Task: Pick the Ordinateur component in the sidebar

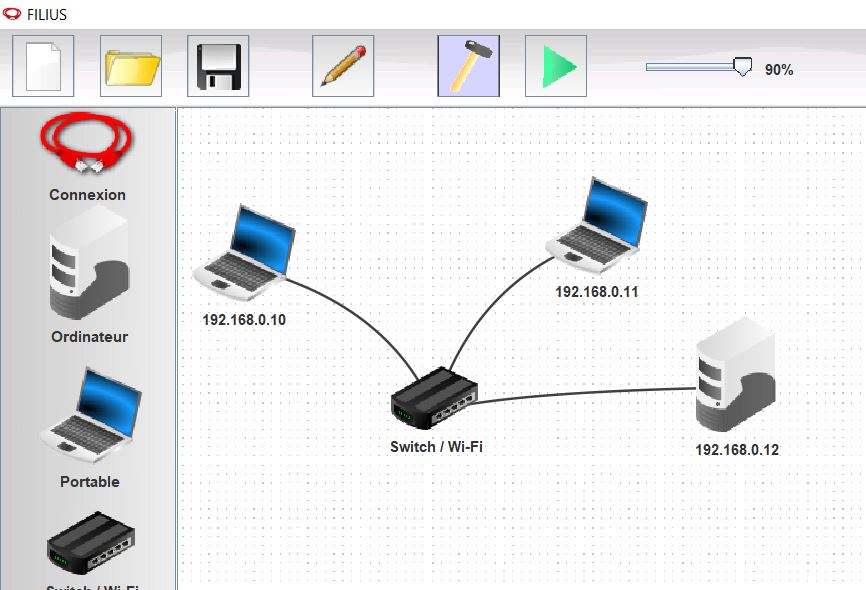Action: 89,268
